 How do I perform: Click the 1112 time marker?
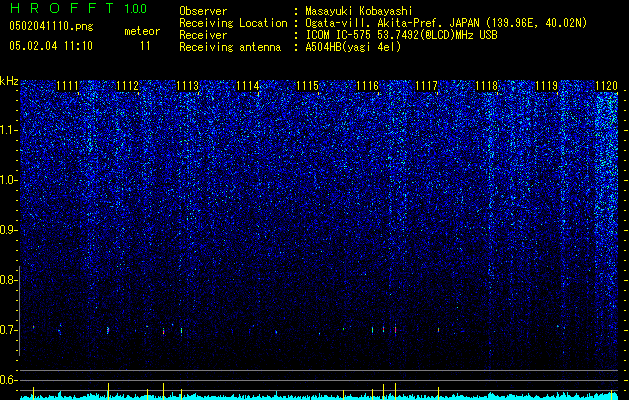(x=128, y=86)
